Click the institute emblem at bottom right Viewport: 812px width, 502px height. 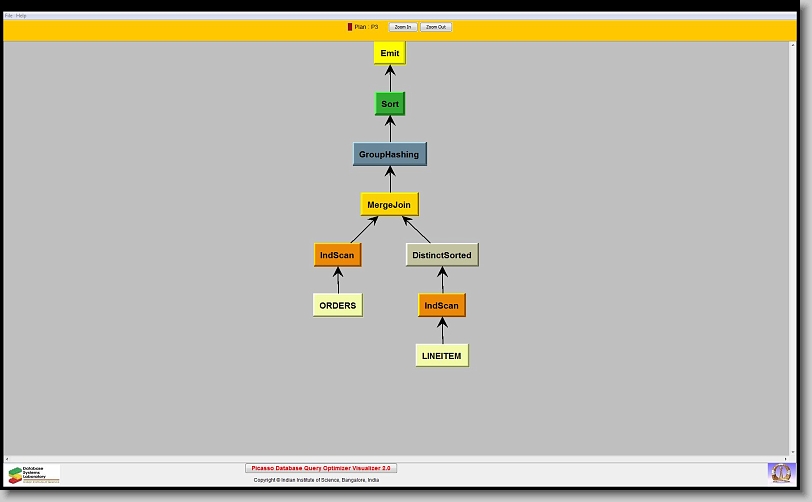(779, 472)
